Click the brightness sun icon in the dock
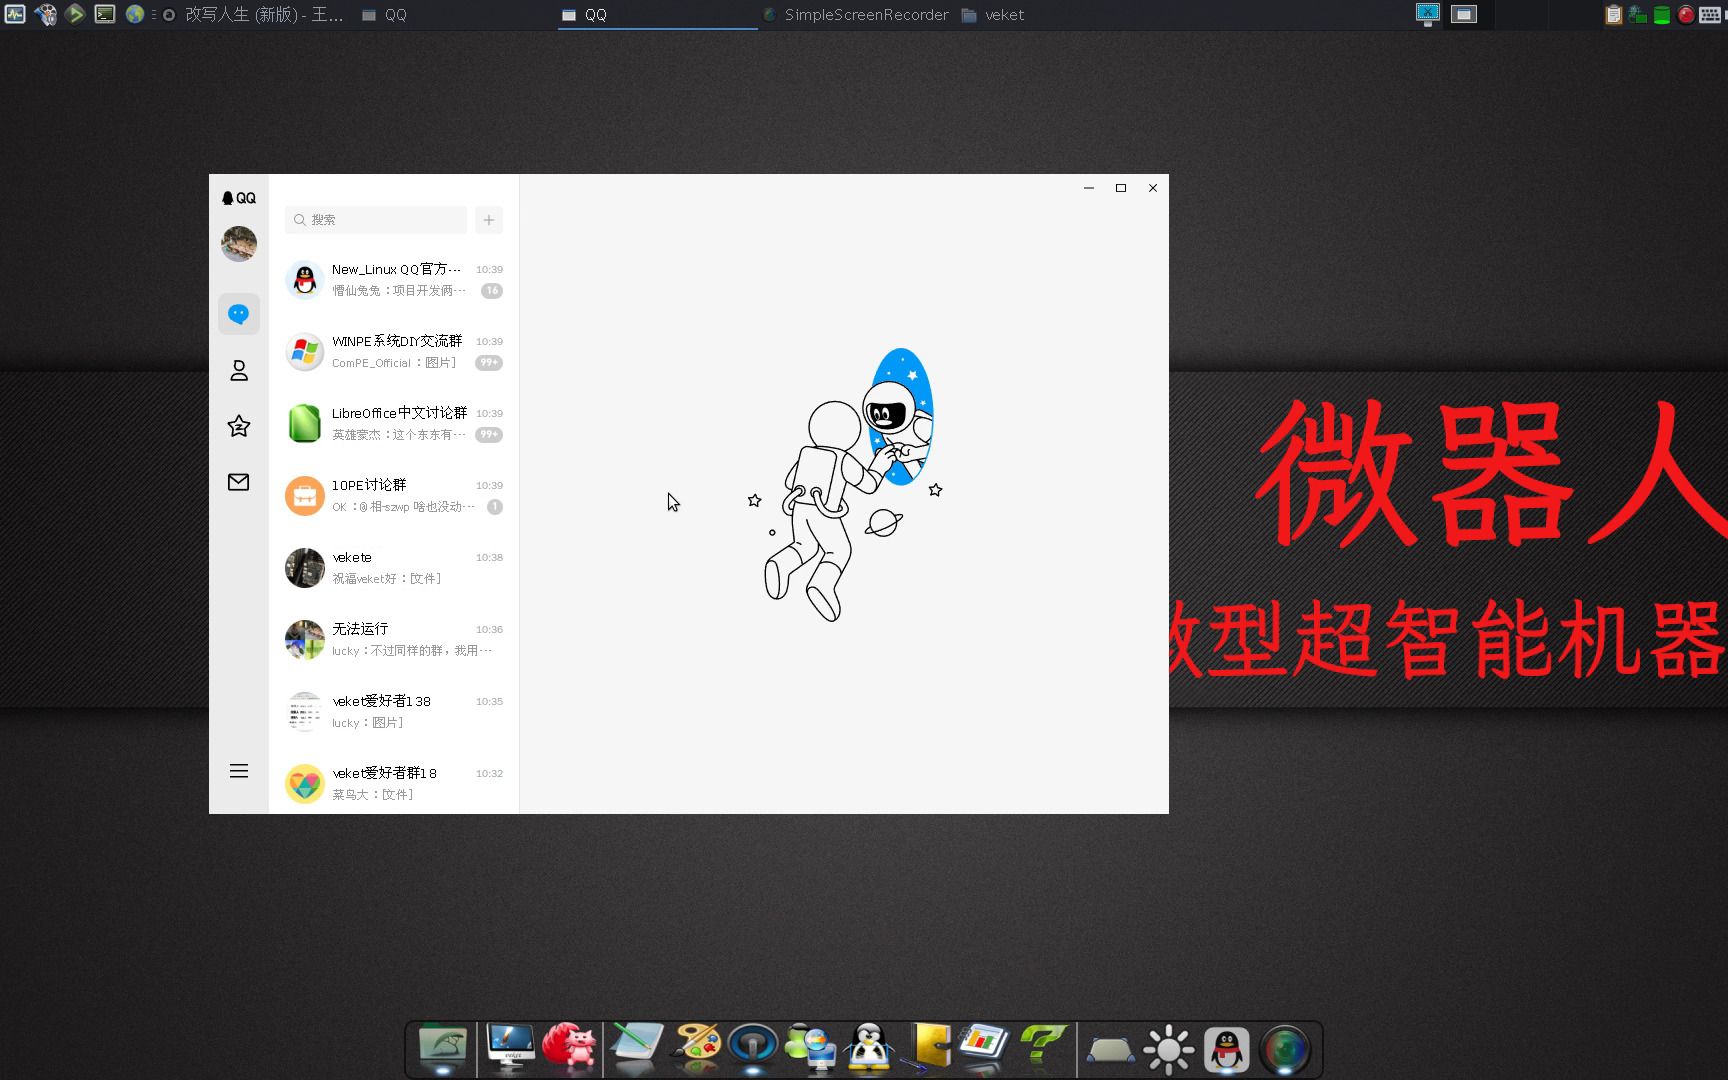Viewport: 1728px width, 1080px height. coord(1168,1048)
